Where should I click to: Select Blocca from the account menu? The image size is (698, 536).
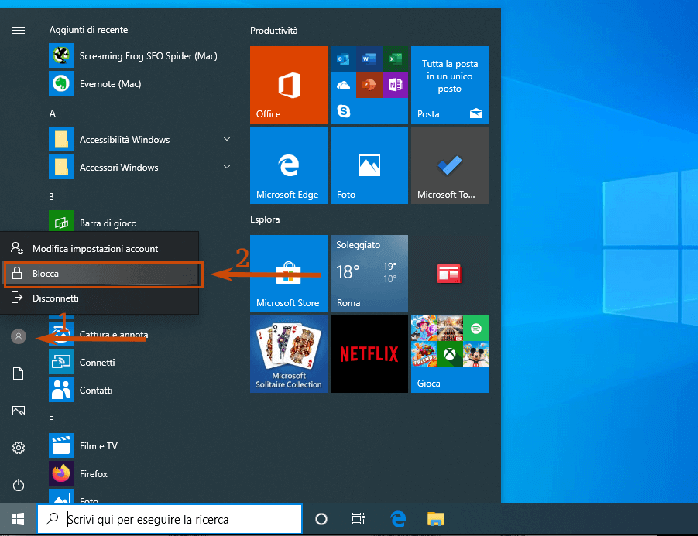[102, 273]
